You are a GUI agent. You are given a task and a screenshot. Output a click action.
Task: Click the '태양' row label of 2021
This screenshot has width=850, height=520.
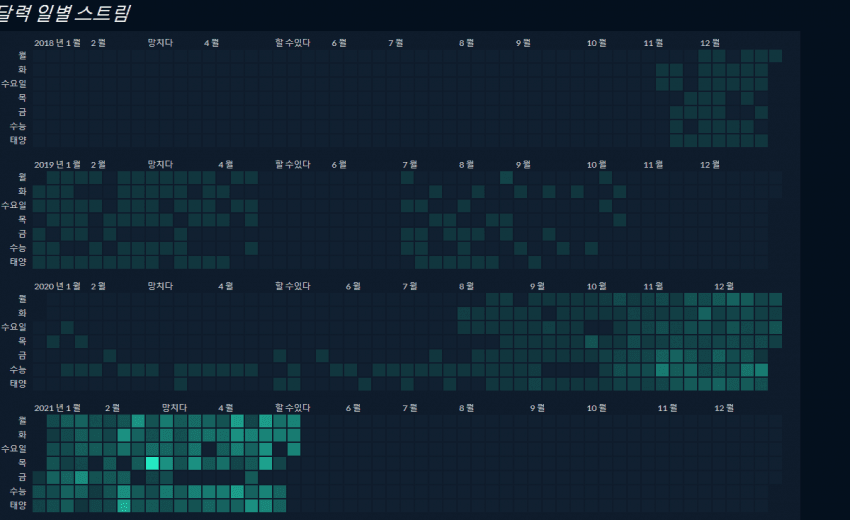click(18, 505)
